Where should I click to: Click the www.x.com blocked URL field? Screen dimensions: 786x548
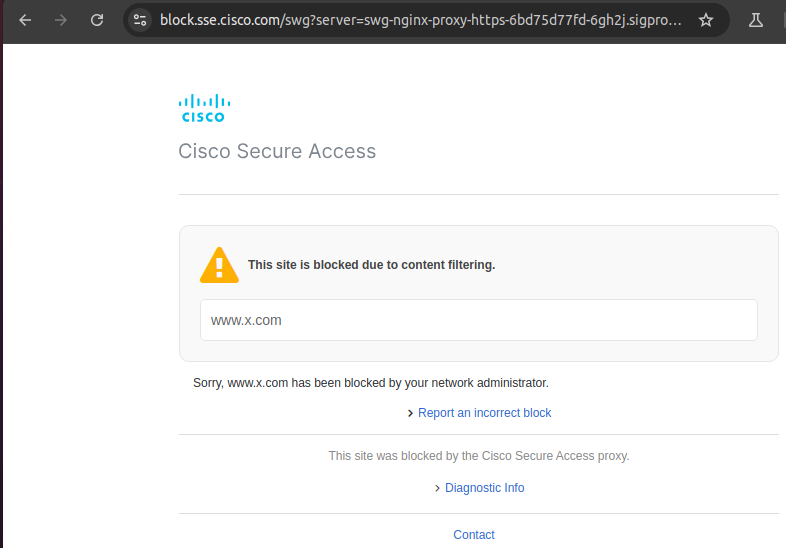pos(478,320)
